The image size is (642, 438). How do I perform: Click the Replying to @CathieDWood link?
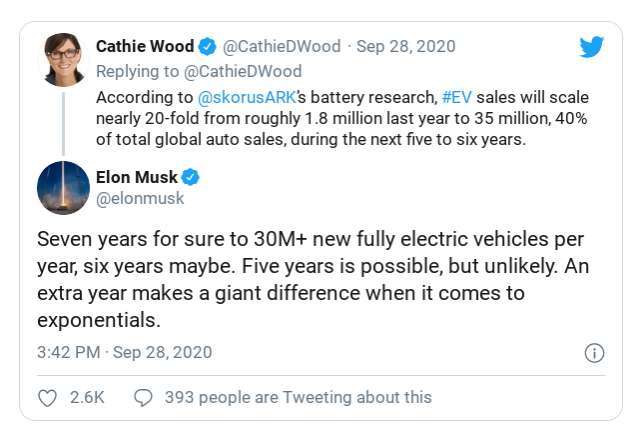[199, 71]
